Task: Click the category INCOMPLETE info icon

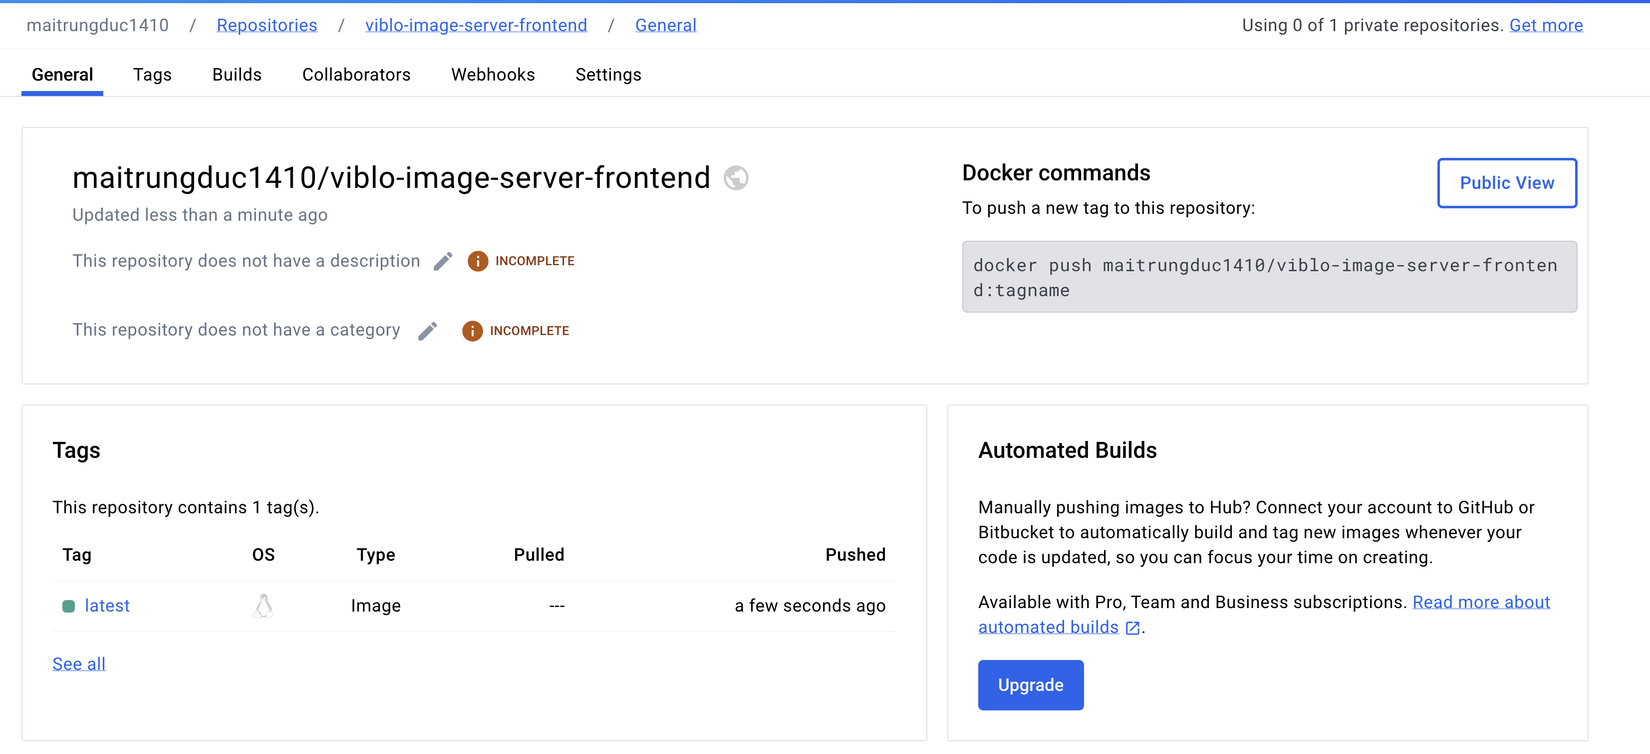Action: 472,331
